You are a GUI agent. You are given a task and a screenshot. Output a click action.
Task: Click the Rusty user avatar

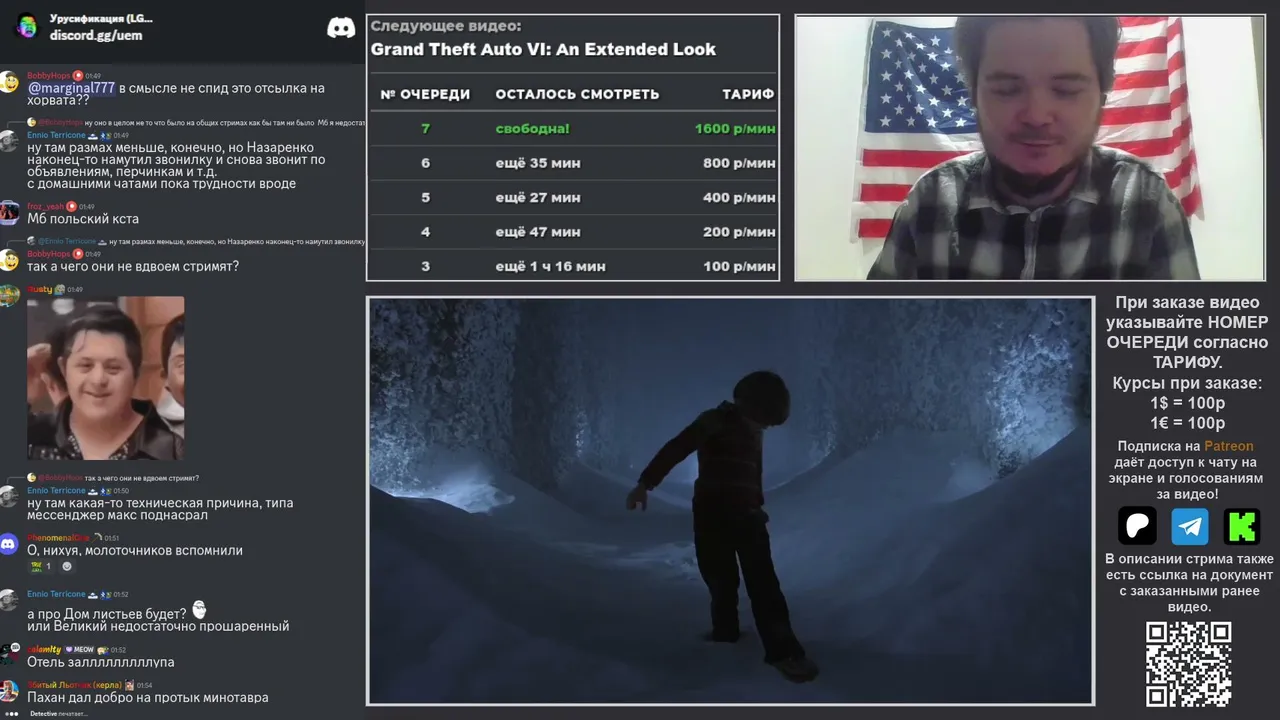point(9,295)
